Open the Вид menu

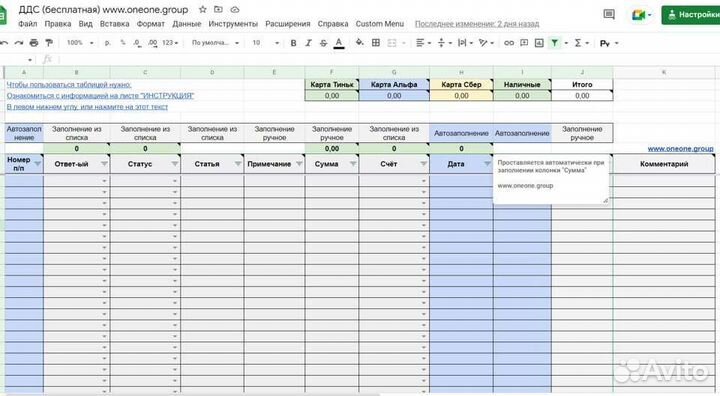coord(85,24)
